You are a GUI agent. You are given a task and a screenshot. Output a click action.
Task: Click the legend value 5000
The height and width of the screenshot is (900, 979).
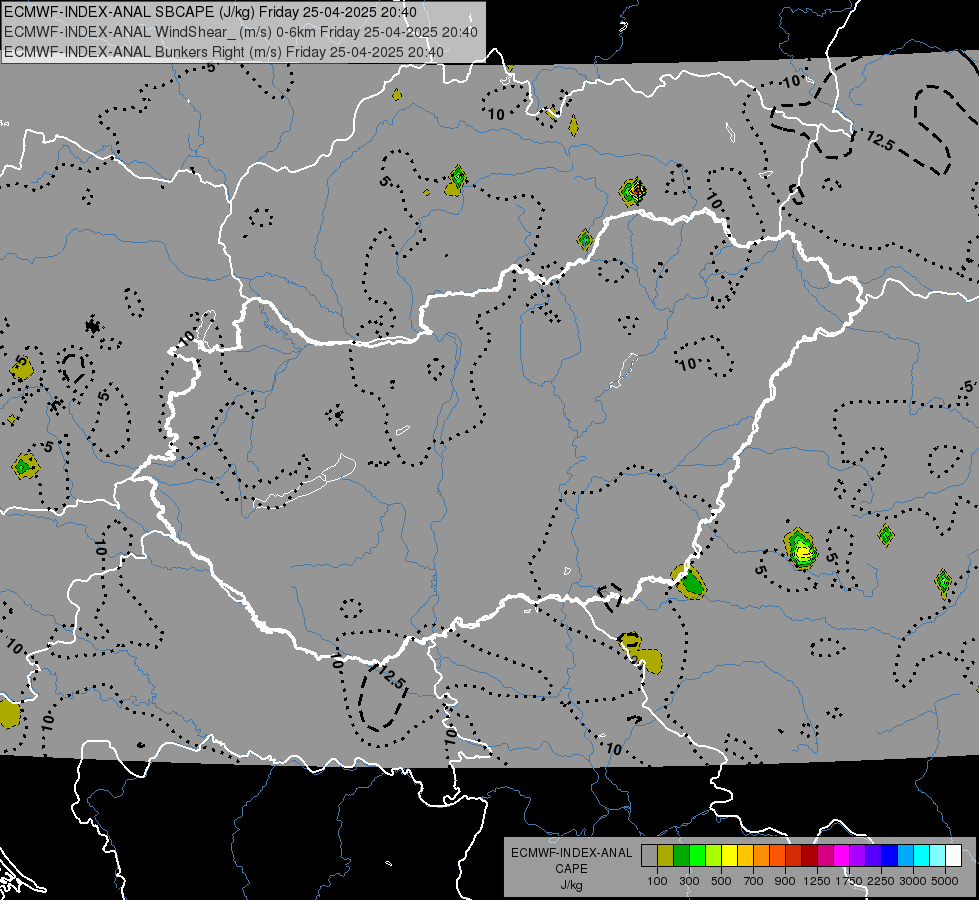pyautogui.click(x=945, y=881)
